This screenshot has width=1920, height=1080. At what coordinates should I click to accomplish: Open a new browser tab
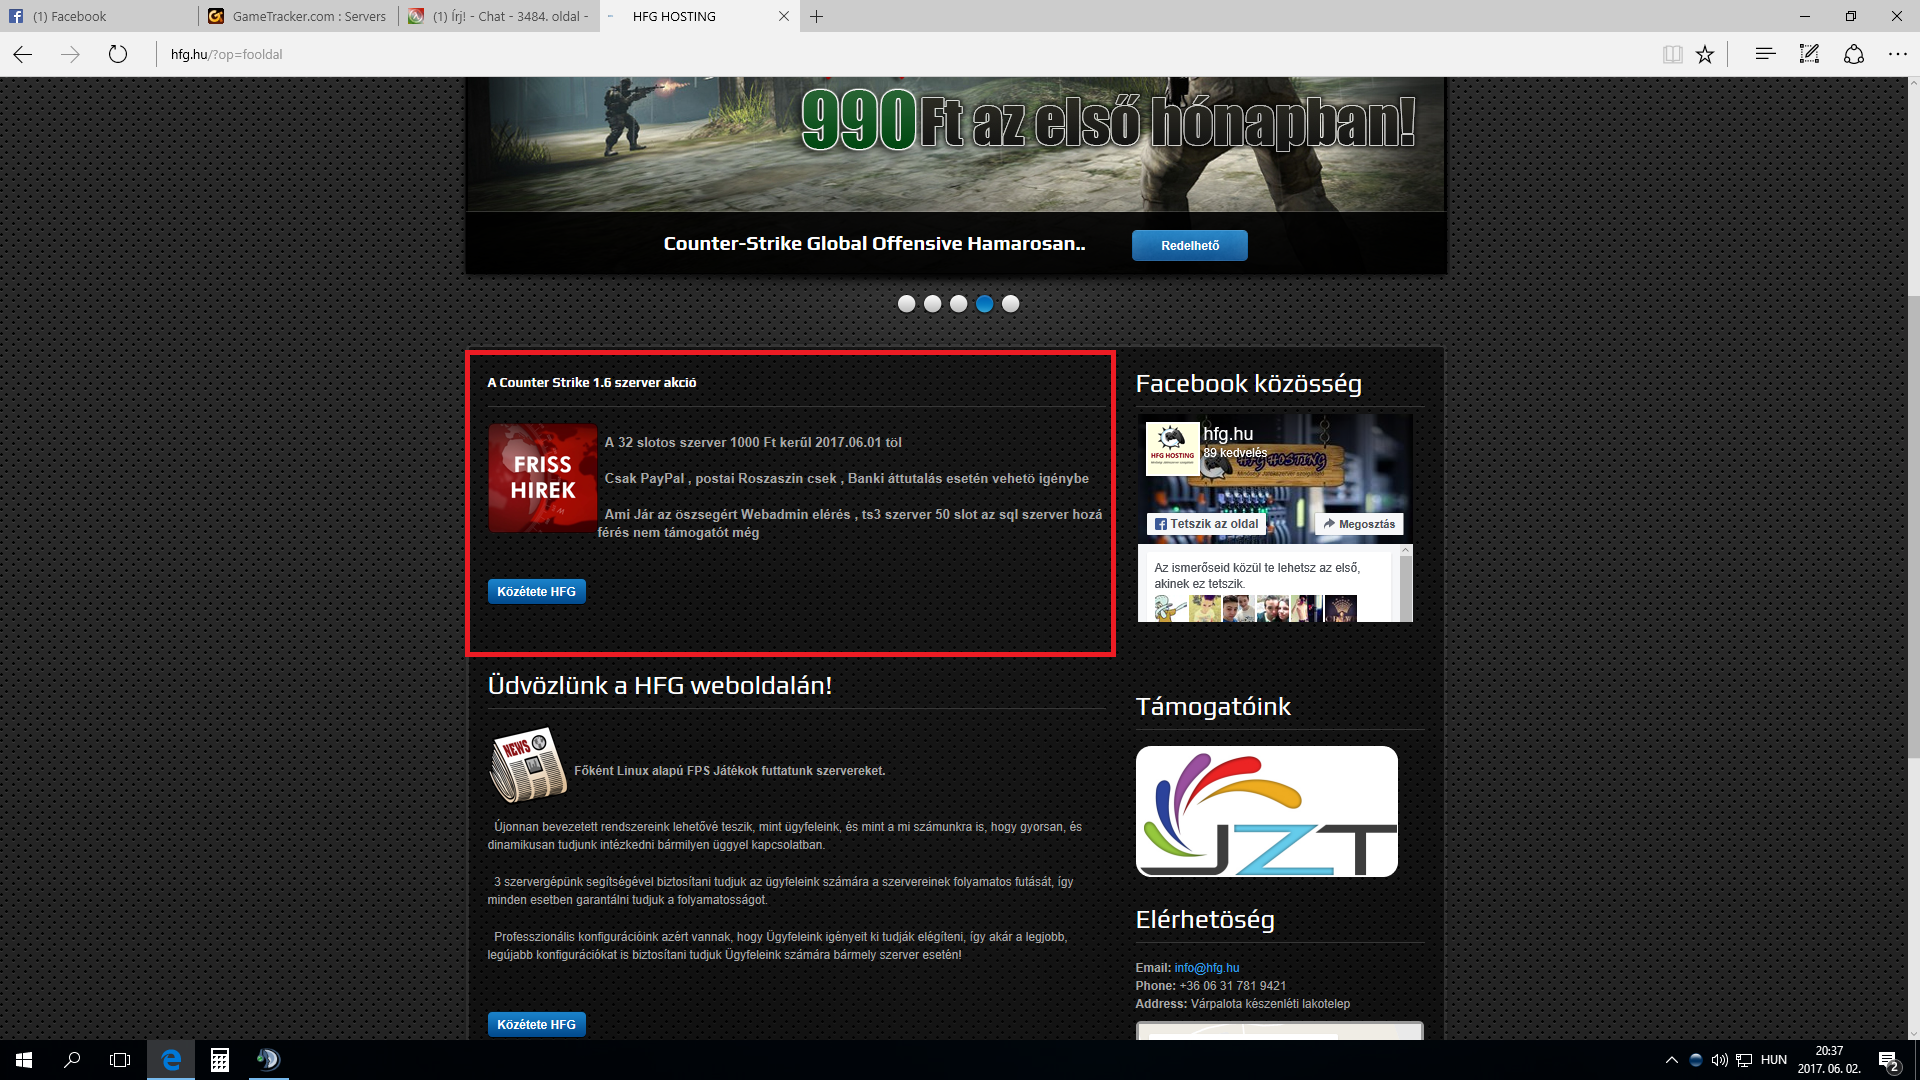coord(816,16)
